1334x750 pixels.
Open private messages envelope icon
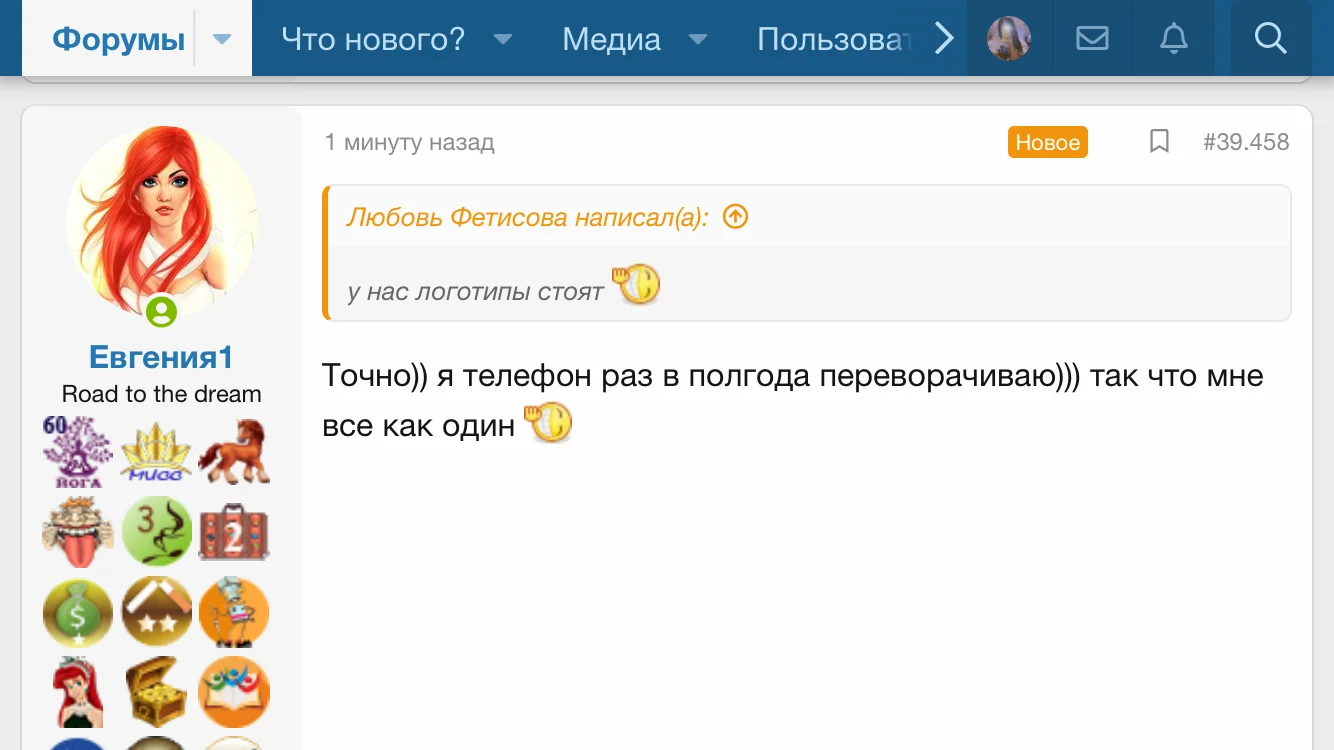pos(1092,39)
